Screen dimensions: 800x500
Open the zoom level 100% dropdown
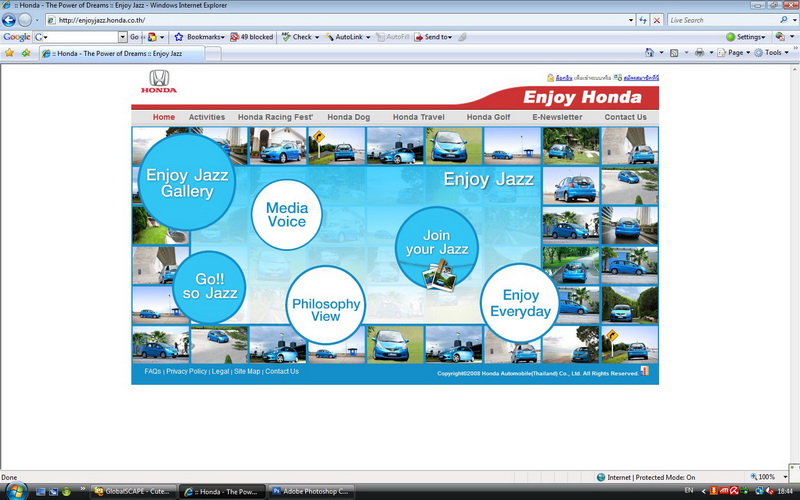point(786,477)
